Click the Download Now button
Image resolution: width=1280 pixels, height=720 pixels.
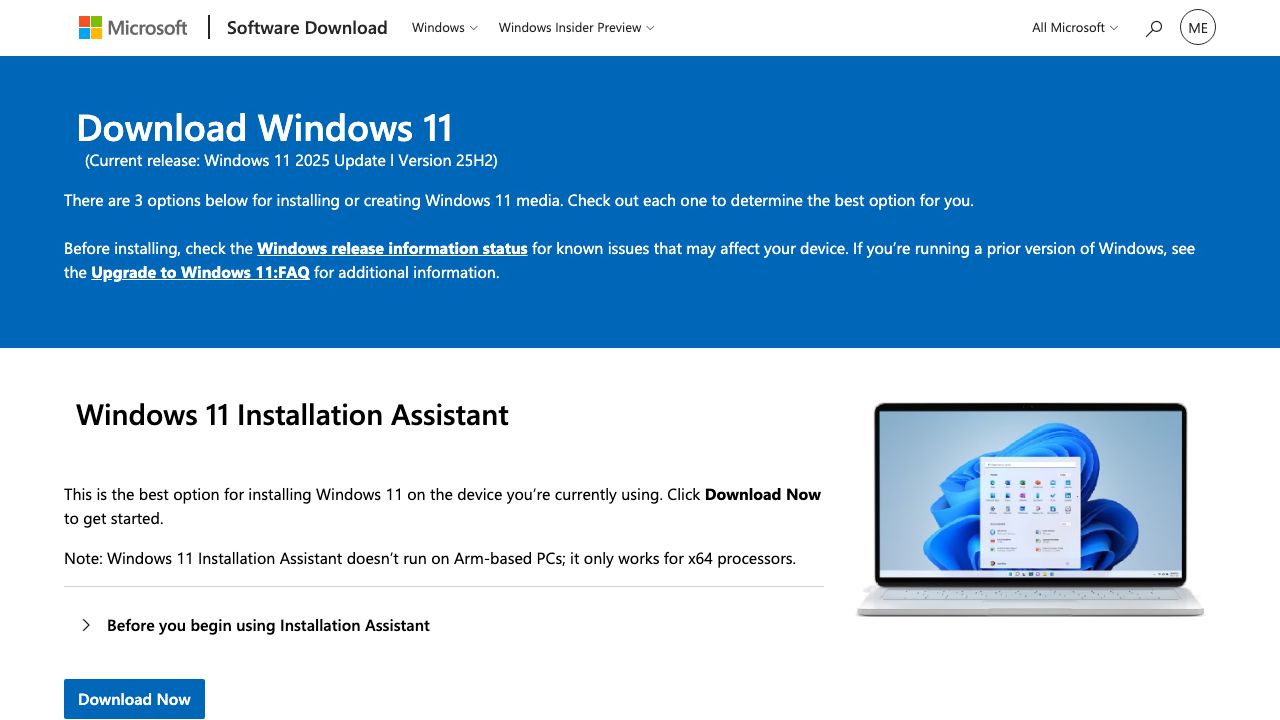[134, 699]
